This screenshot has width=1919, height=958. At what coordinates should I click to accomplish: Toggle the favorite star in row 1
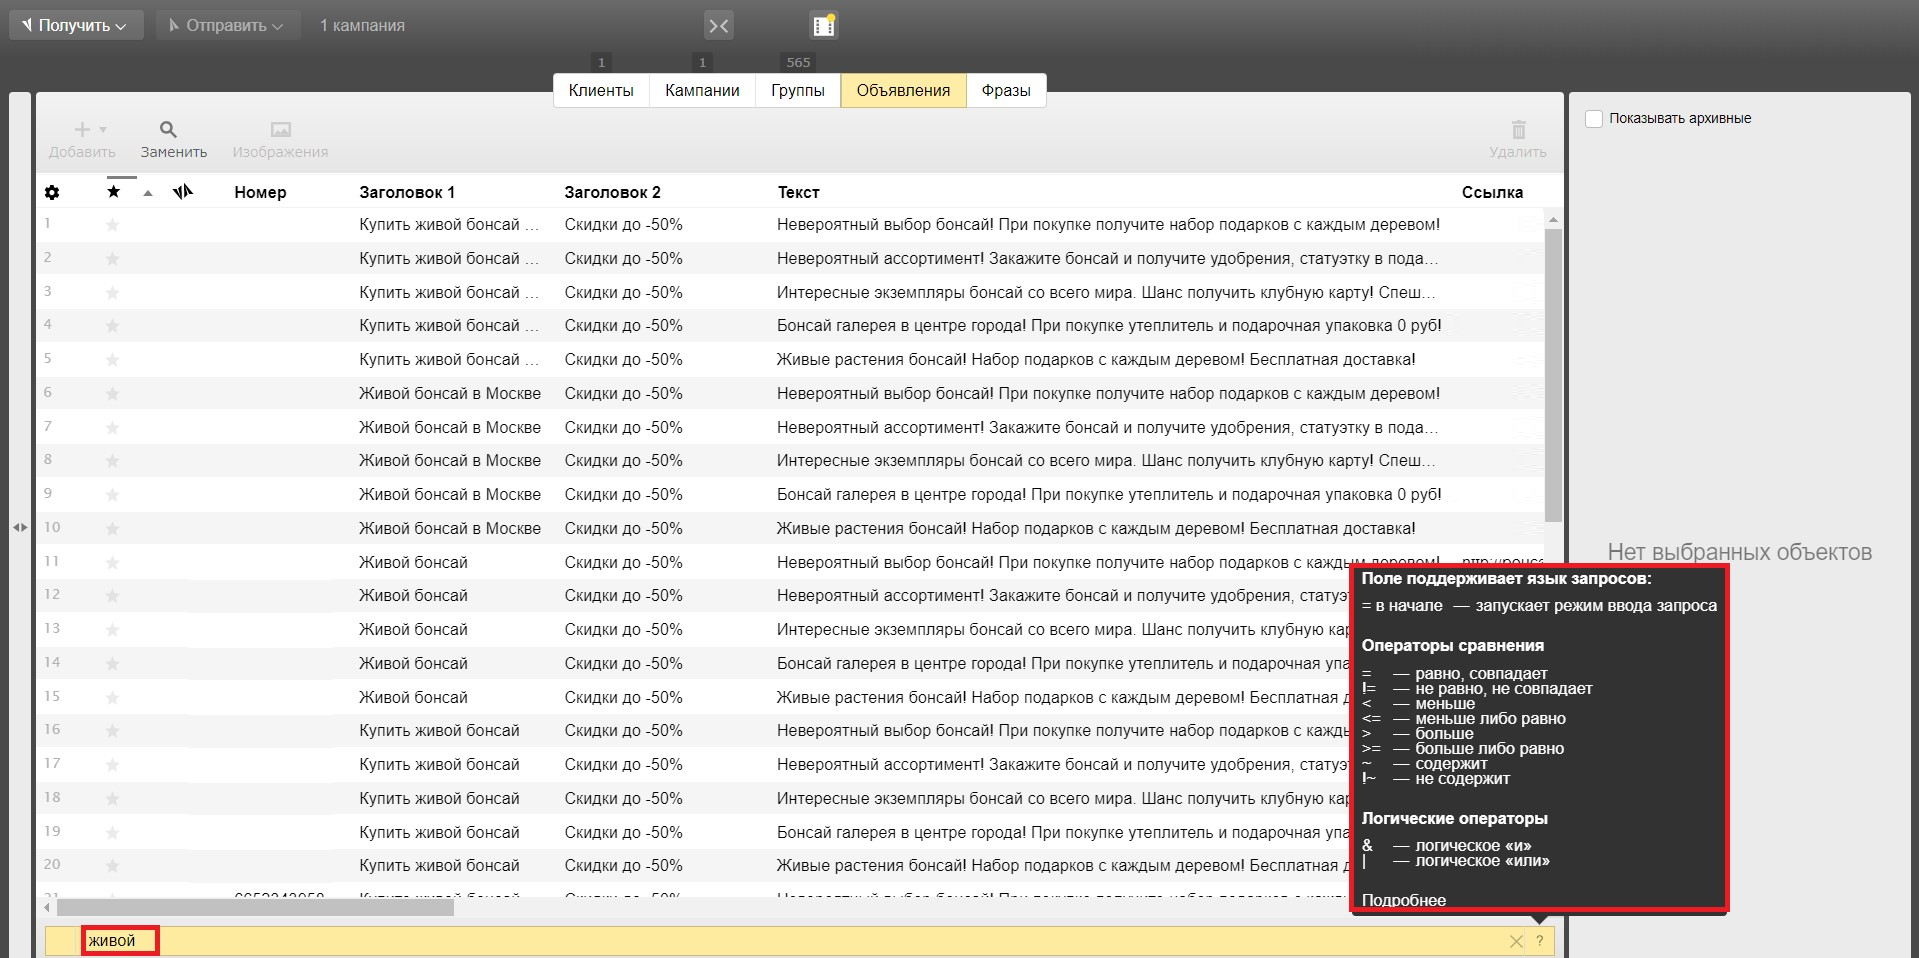113,225
